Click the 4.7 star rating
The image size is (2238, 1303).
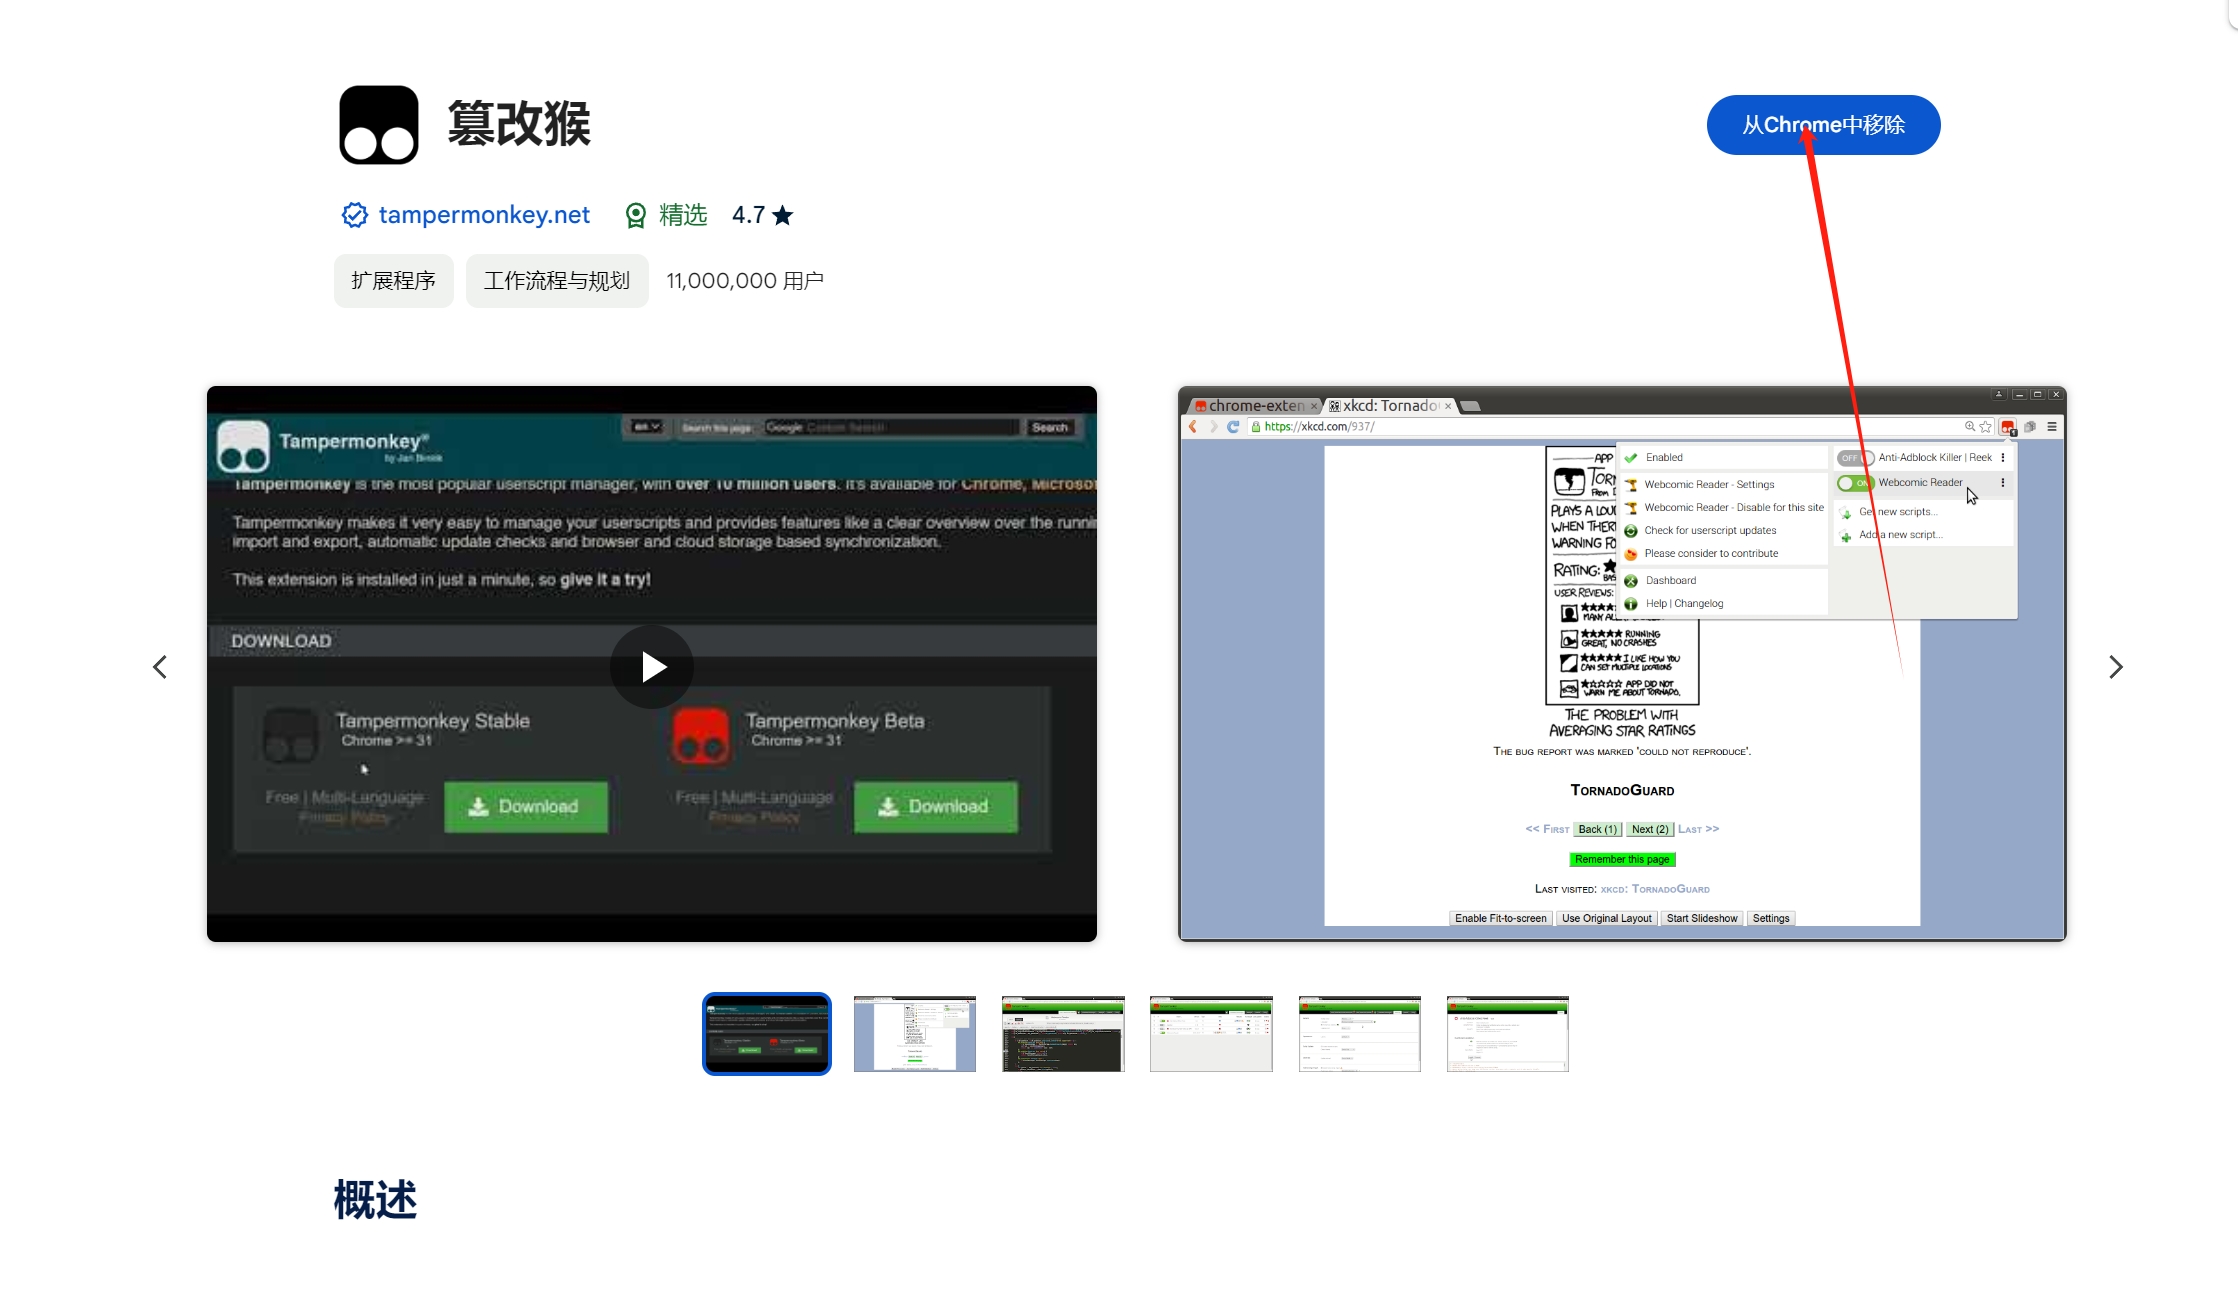[x=762, y=215]
